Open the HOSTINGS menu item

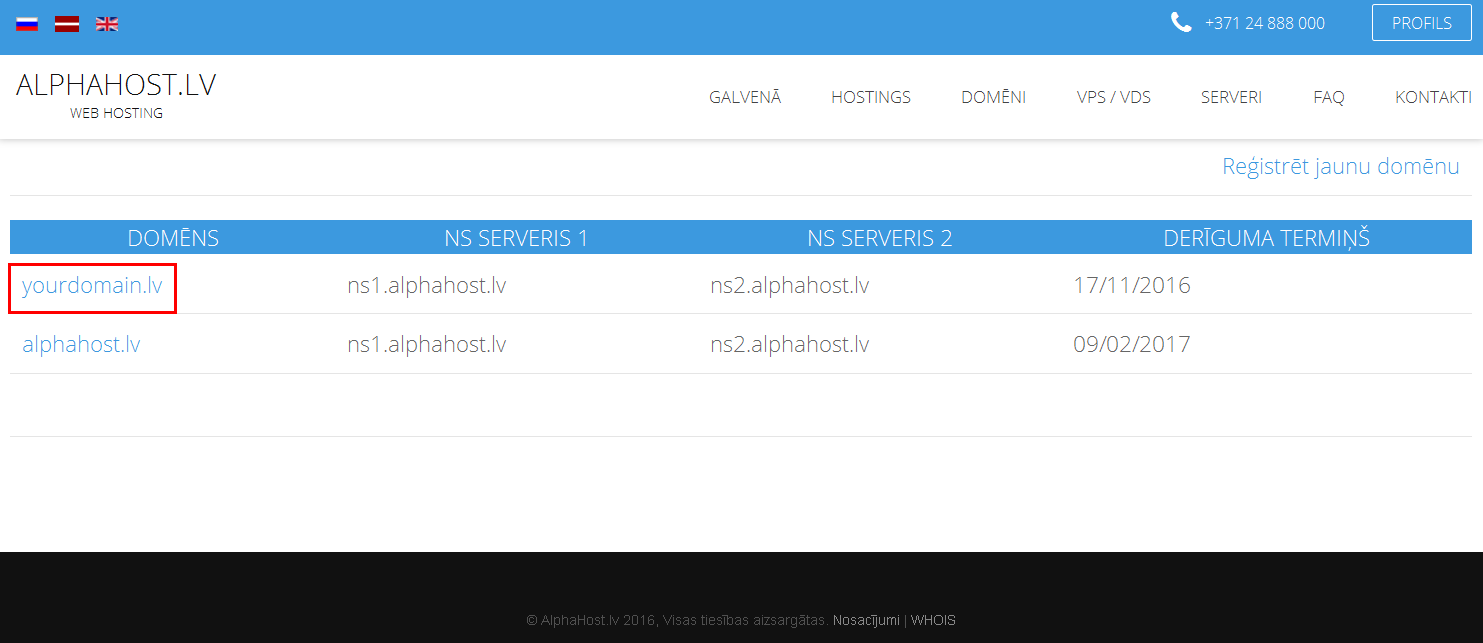click(871, 97)
